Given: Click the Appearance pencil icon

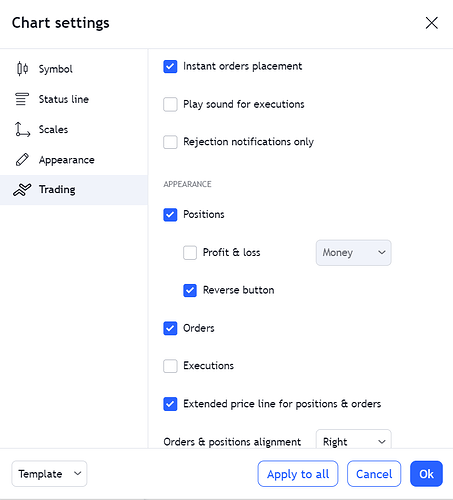Looking at the screenshot, I should click(22, 160).
